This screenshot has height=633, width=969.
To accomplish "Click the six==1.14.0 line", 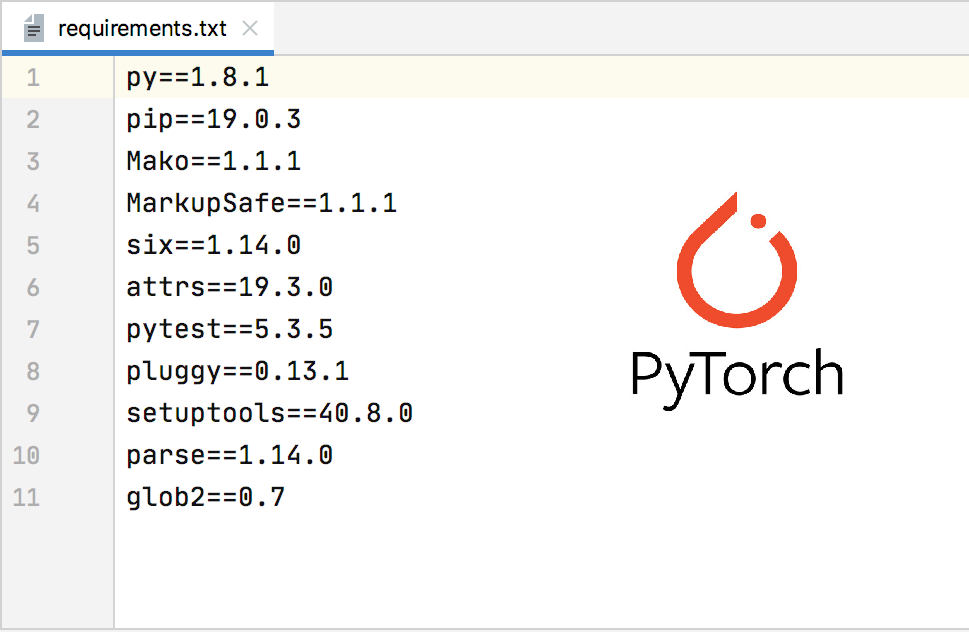I will 214,245.
